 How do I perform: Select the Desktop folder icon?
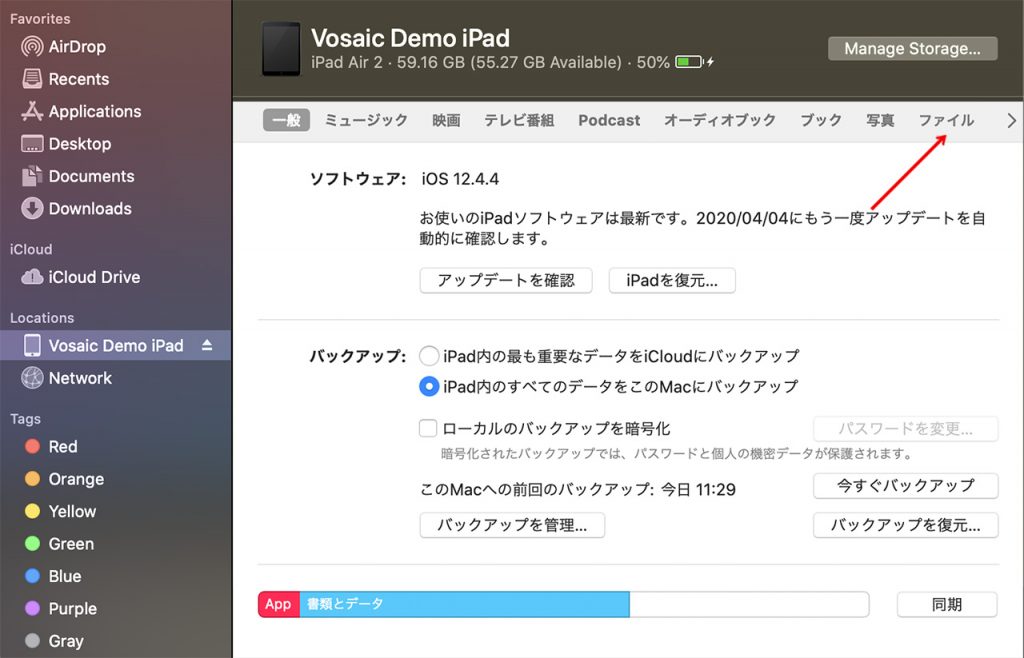pyautogui.click(x=32, y=144)
